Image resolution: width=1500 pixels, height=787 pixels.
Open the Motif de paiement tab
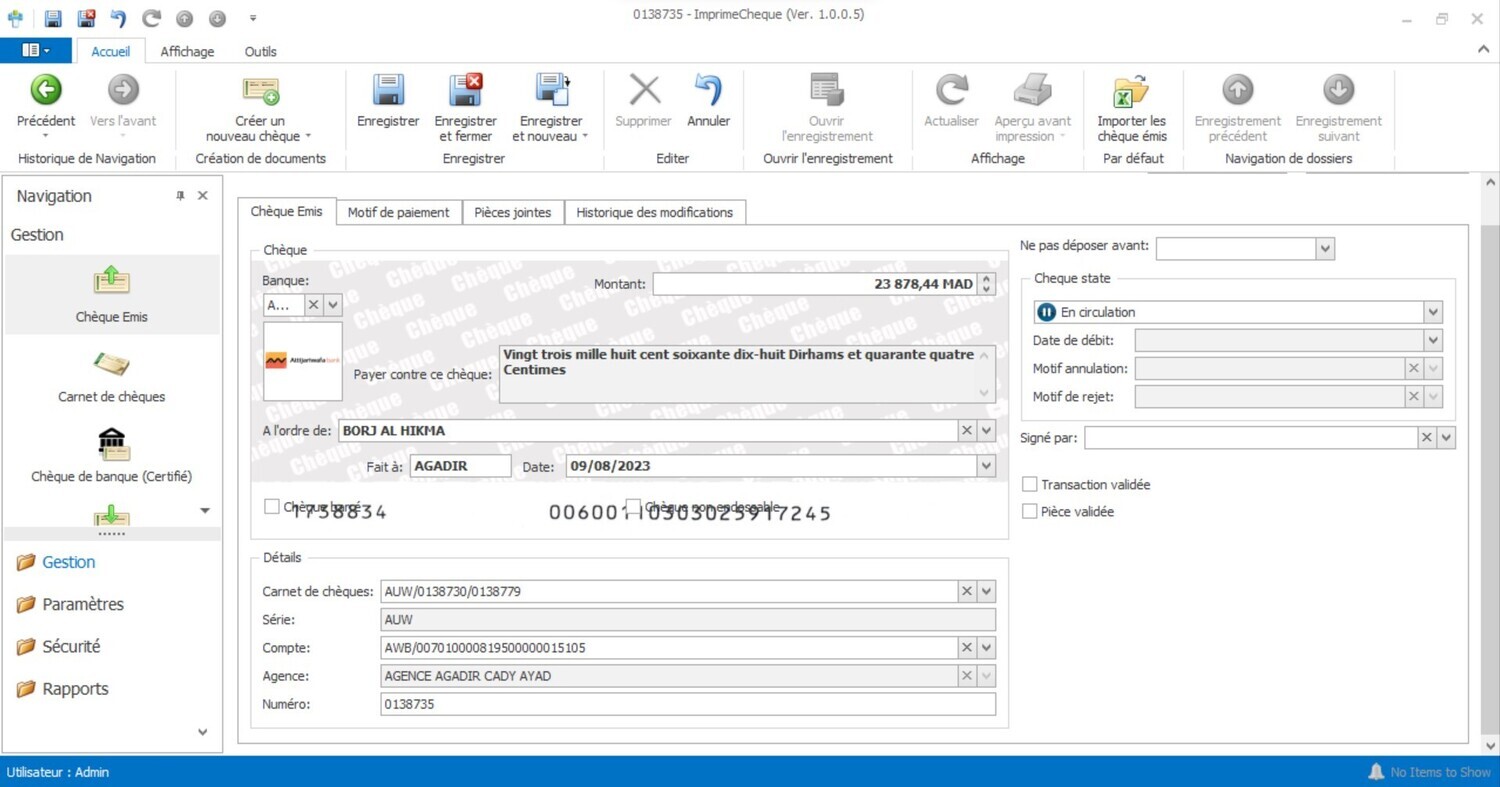click(399, 212)
